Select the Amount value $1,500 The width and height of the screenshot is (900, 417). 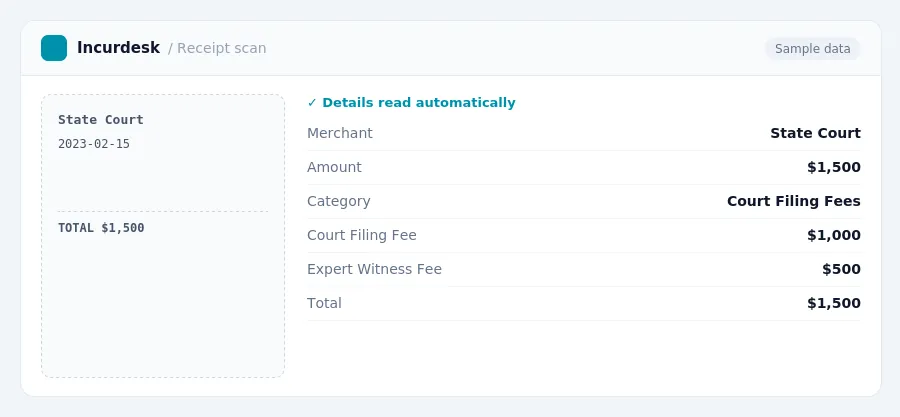tap(833, 167)
